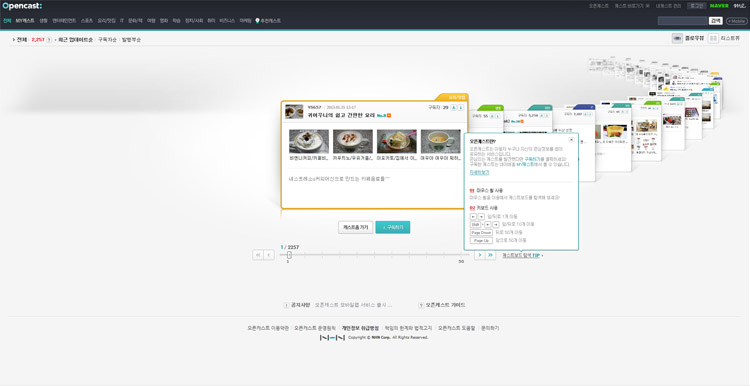Click the 검색 search button
Viewport: 750px width, 386px height.
[716, 21]
